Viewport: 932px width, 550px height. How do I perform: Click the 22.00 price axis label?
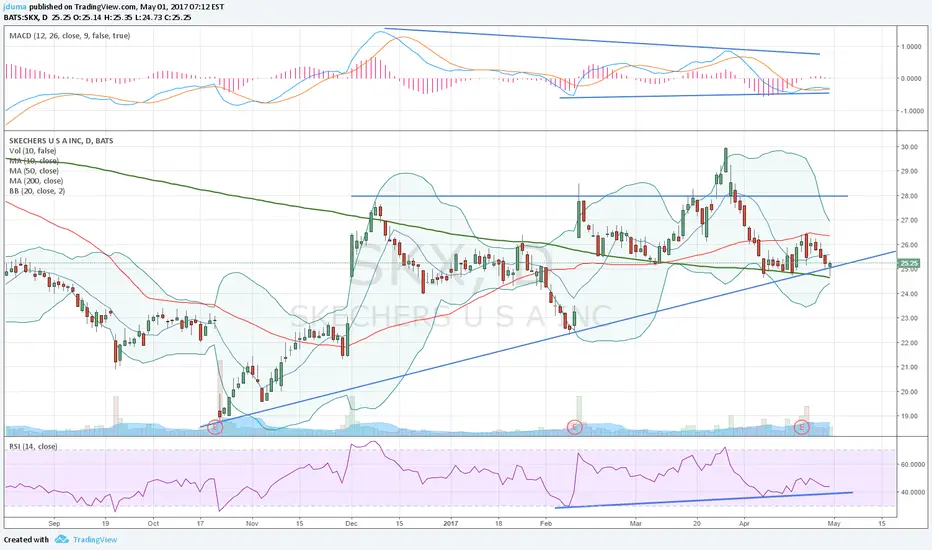pyautogui.click(x=910, y=343)
